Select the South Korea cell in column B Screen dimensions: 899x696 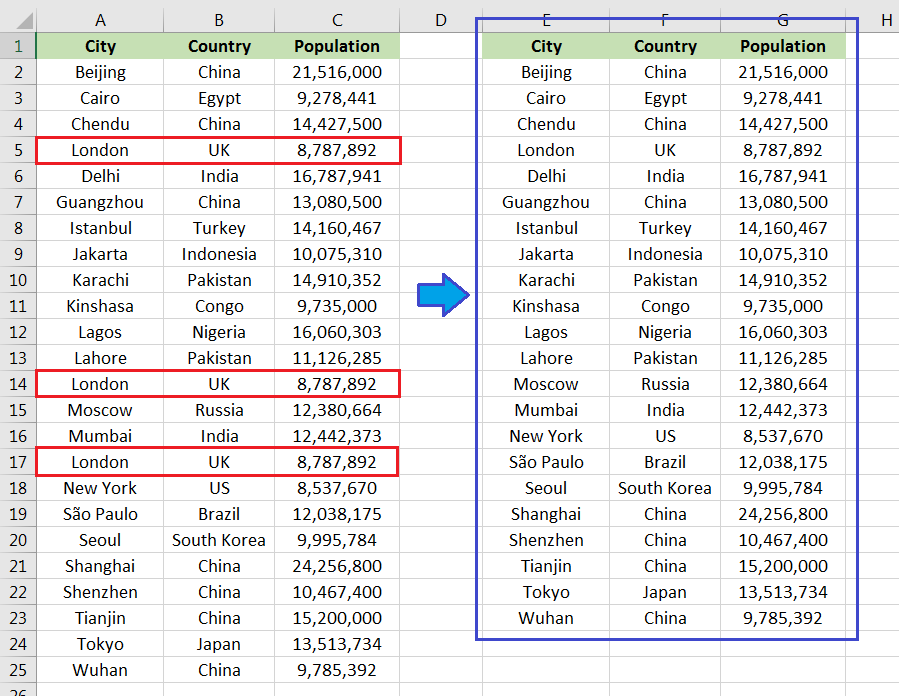point(219,540)
